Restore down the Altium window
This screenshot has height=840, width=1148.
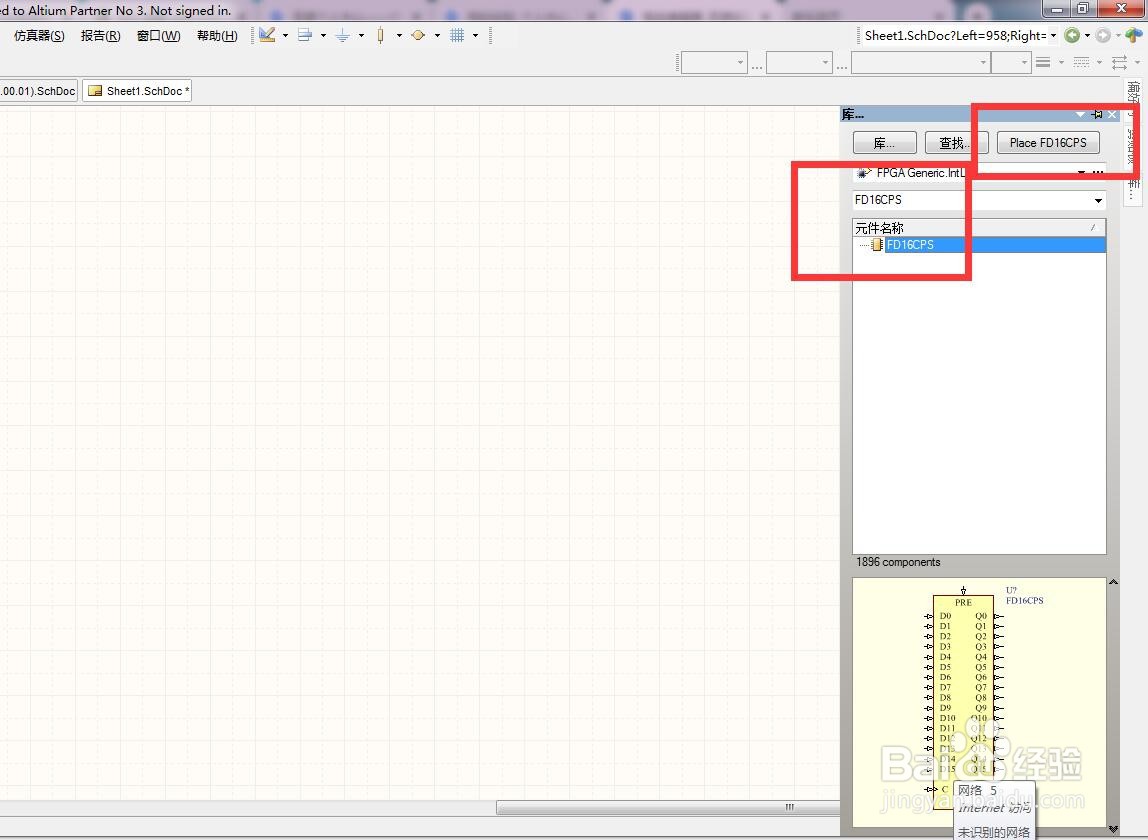click(x=1083, y=9)
